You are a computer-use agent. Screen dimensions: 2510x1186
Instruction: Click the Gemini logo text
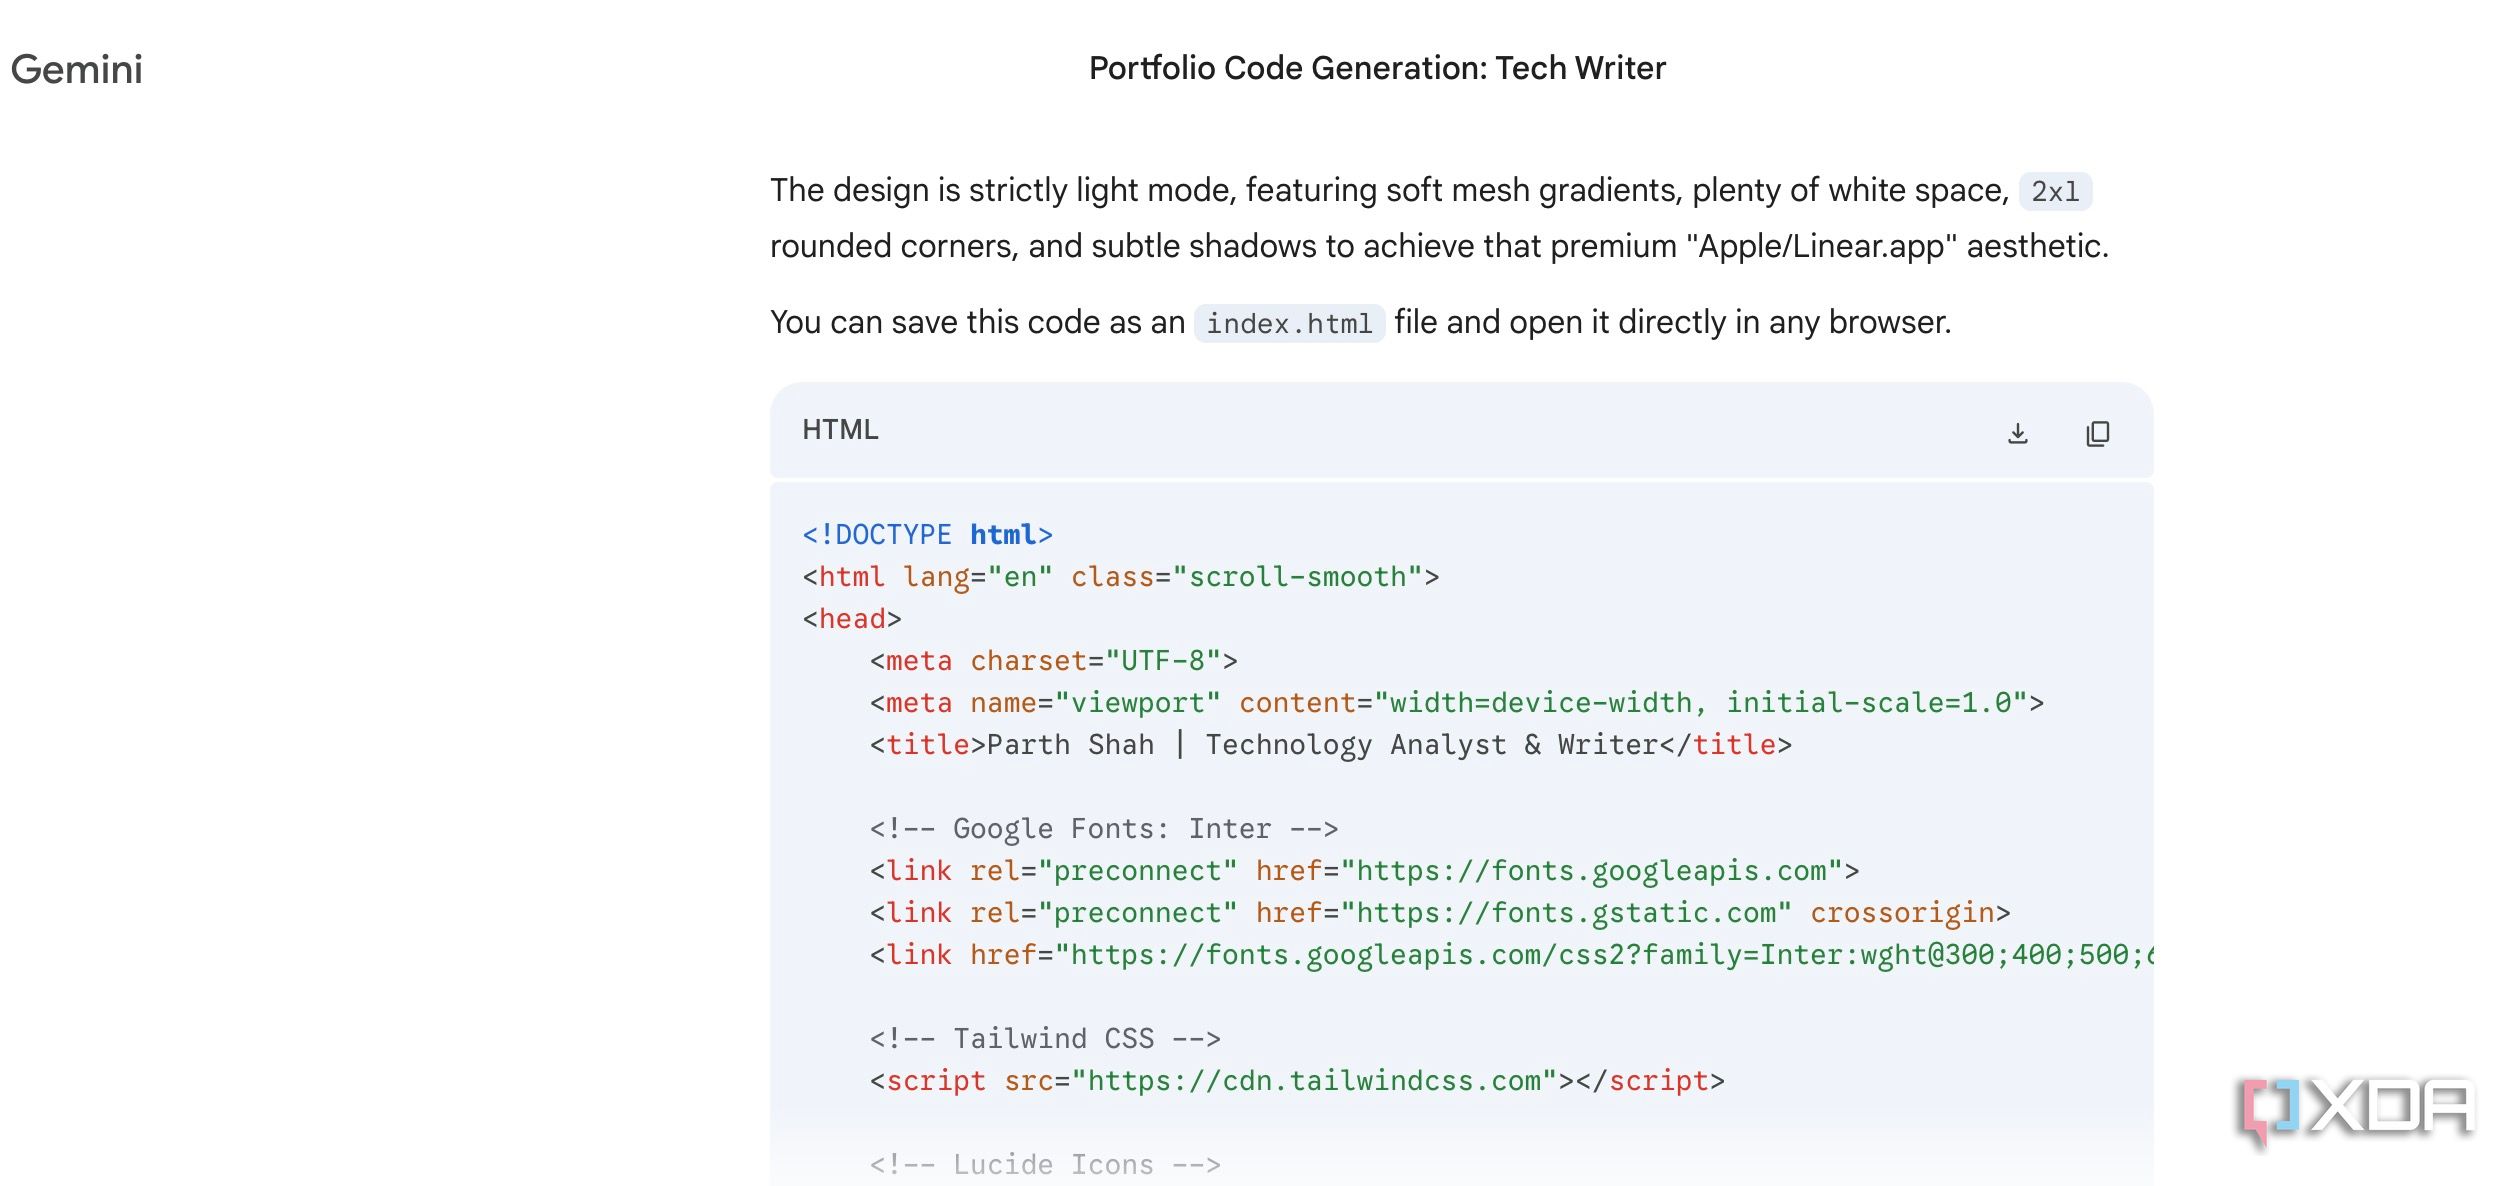click(x=77, y=69)
